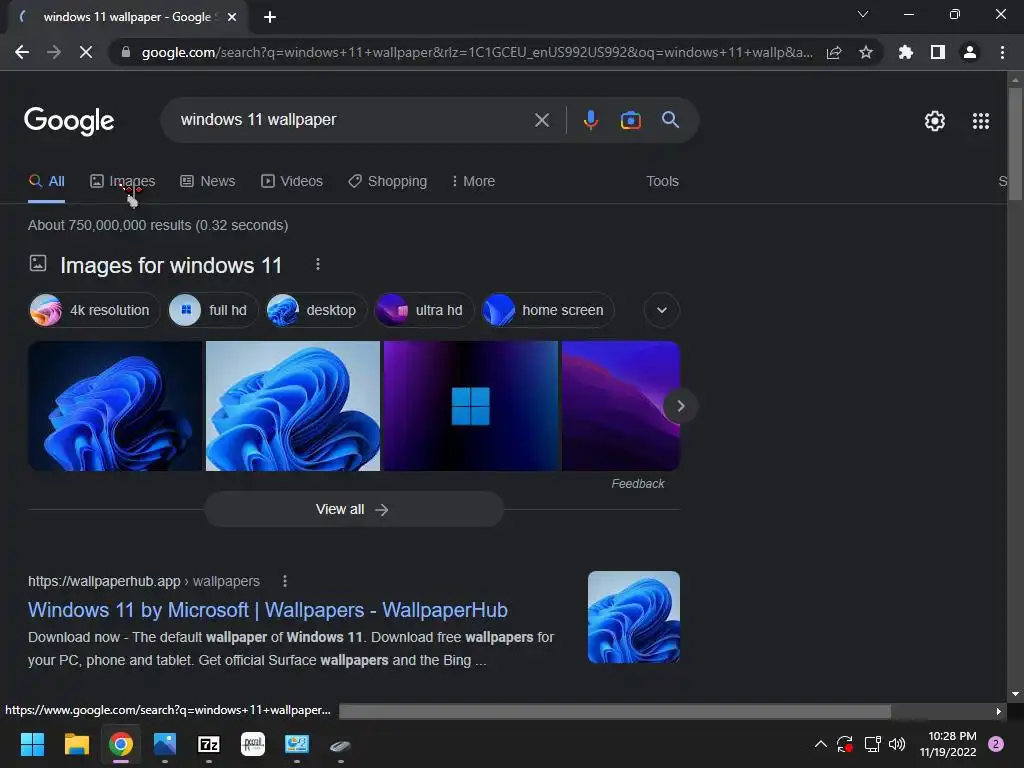Open Google apps grid
The height and width of the screenshot is (768, 1024).
981,121
